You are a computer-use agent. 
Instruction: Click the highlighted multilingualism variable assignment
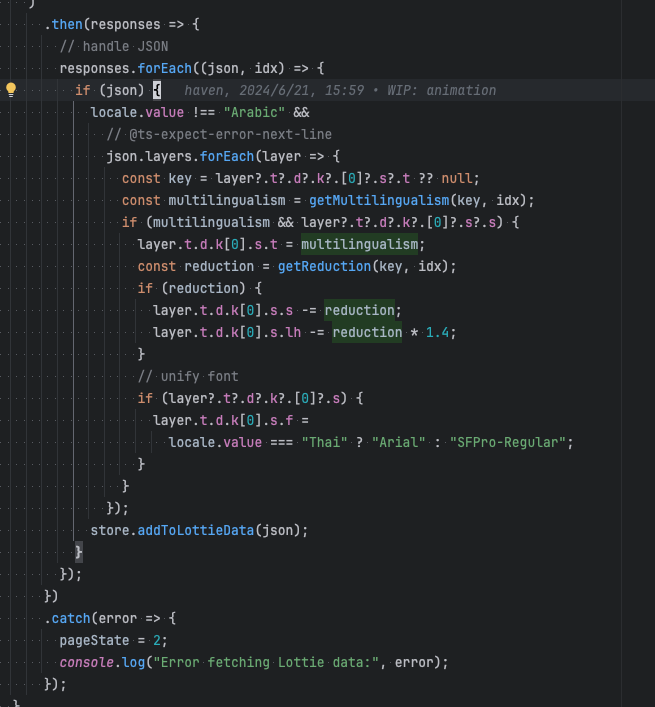tap(359, 244)
